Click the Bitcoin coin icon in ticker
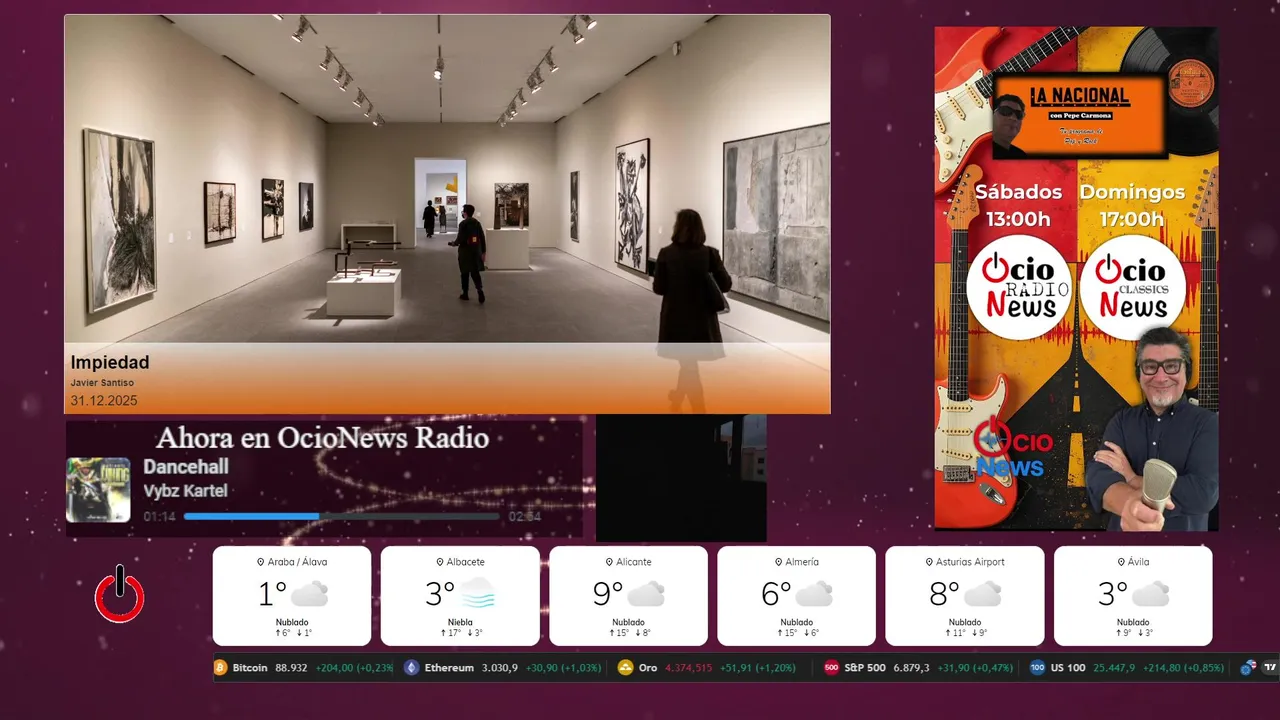This screenshot has width=1280, height=720. (x=221, y=667)
